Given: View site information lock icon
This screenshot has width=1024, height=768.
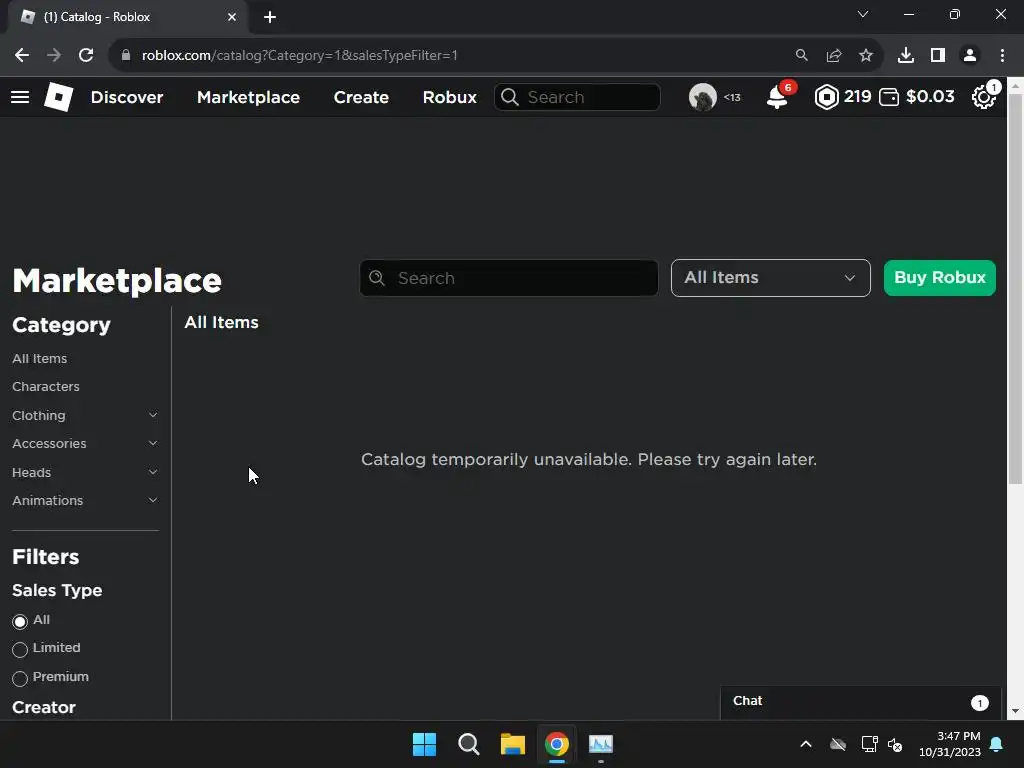Looking at the screenshot, I should pyautogui.click(x=126, y=56).
